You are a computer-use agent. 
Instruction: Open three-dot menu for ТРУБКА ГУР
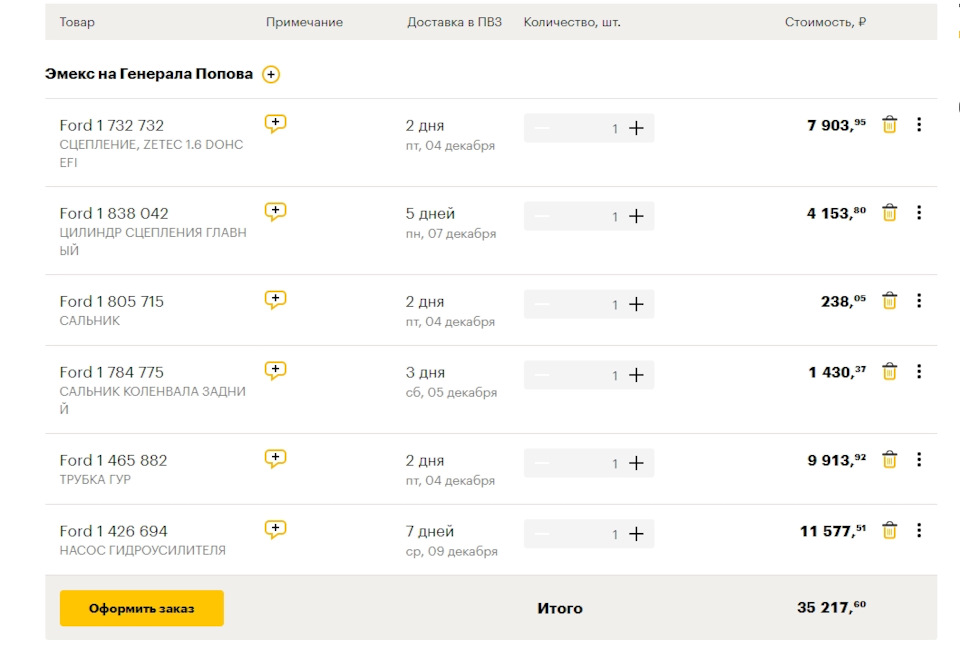[x=919, y=460]
